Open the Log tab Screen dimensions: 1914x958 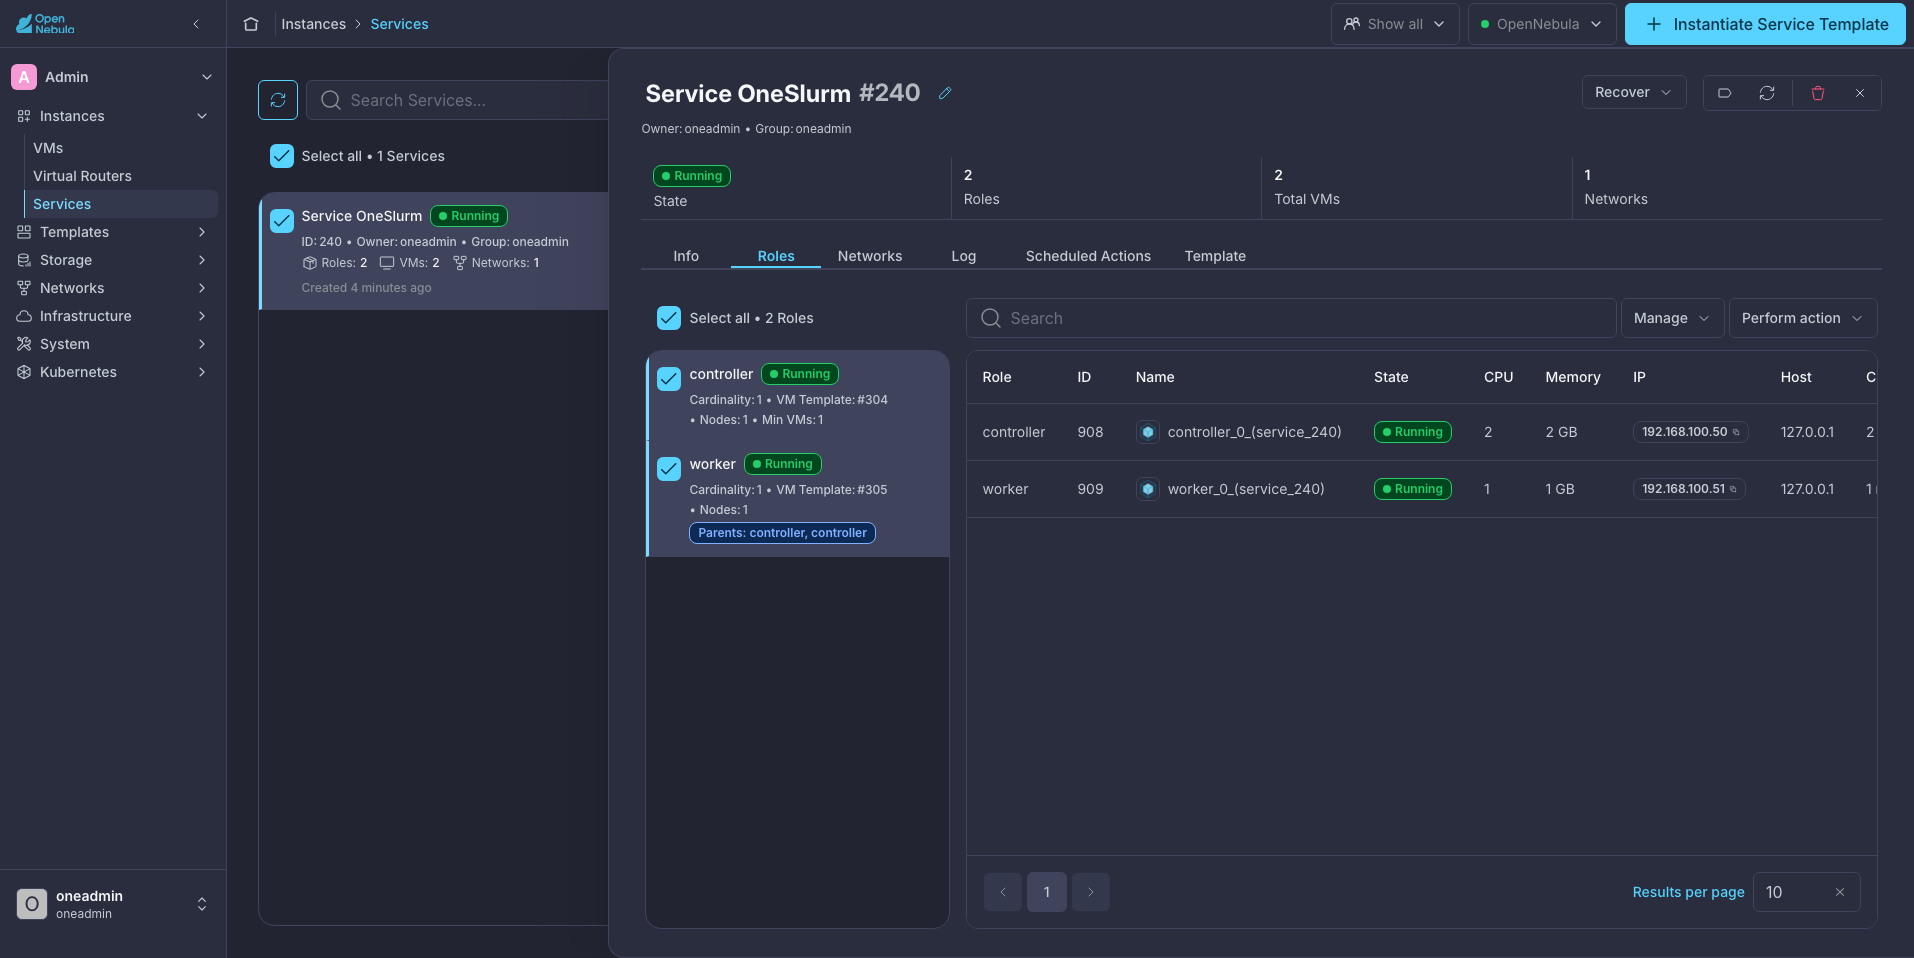pyautogui.click(x=964, y=256)
